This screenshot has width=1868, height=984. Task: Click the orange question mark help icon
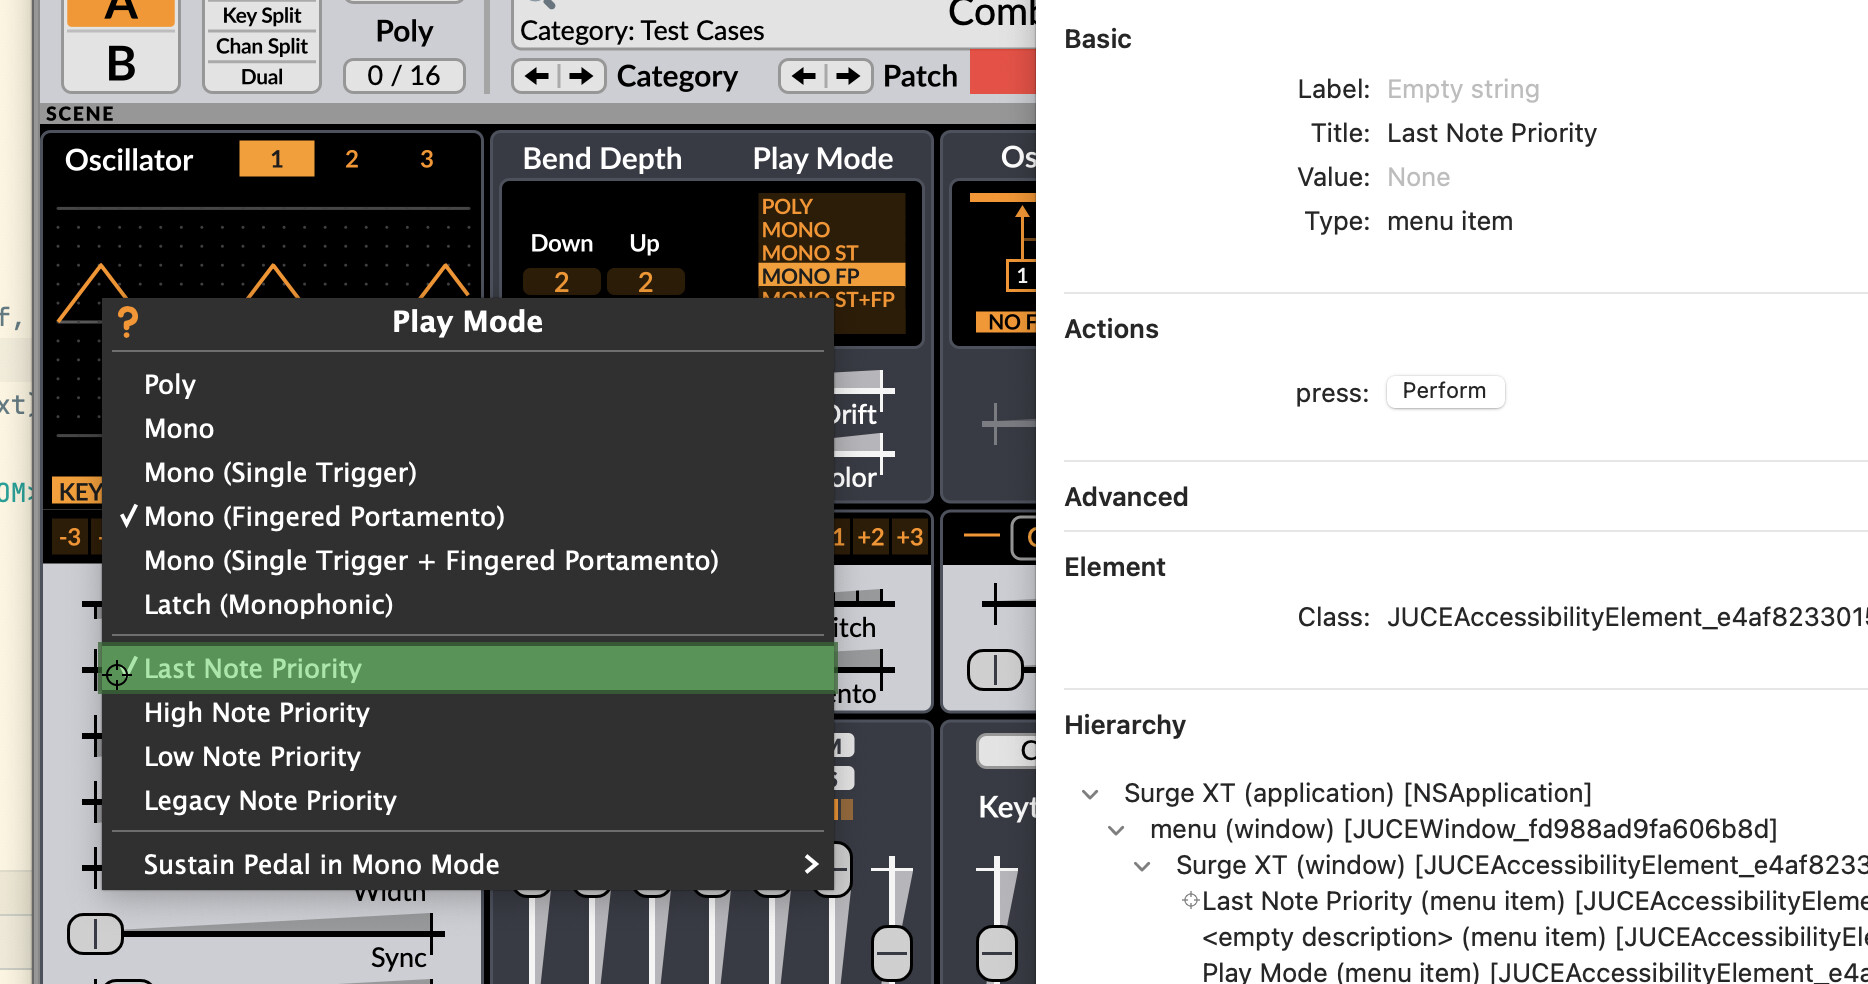pyautogui.click(x=127, y=322)
